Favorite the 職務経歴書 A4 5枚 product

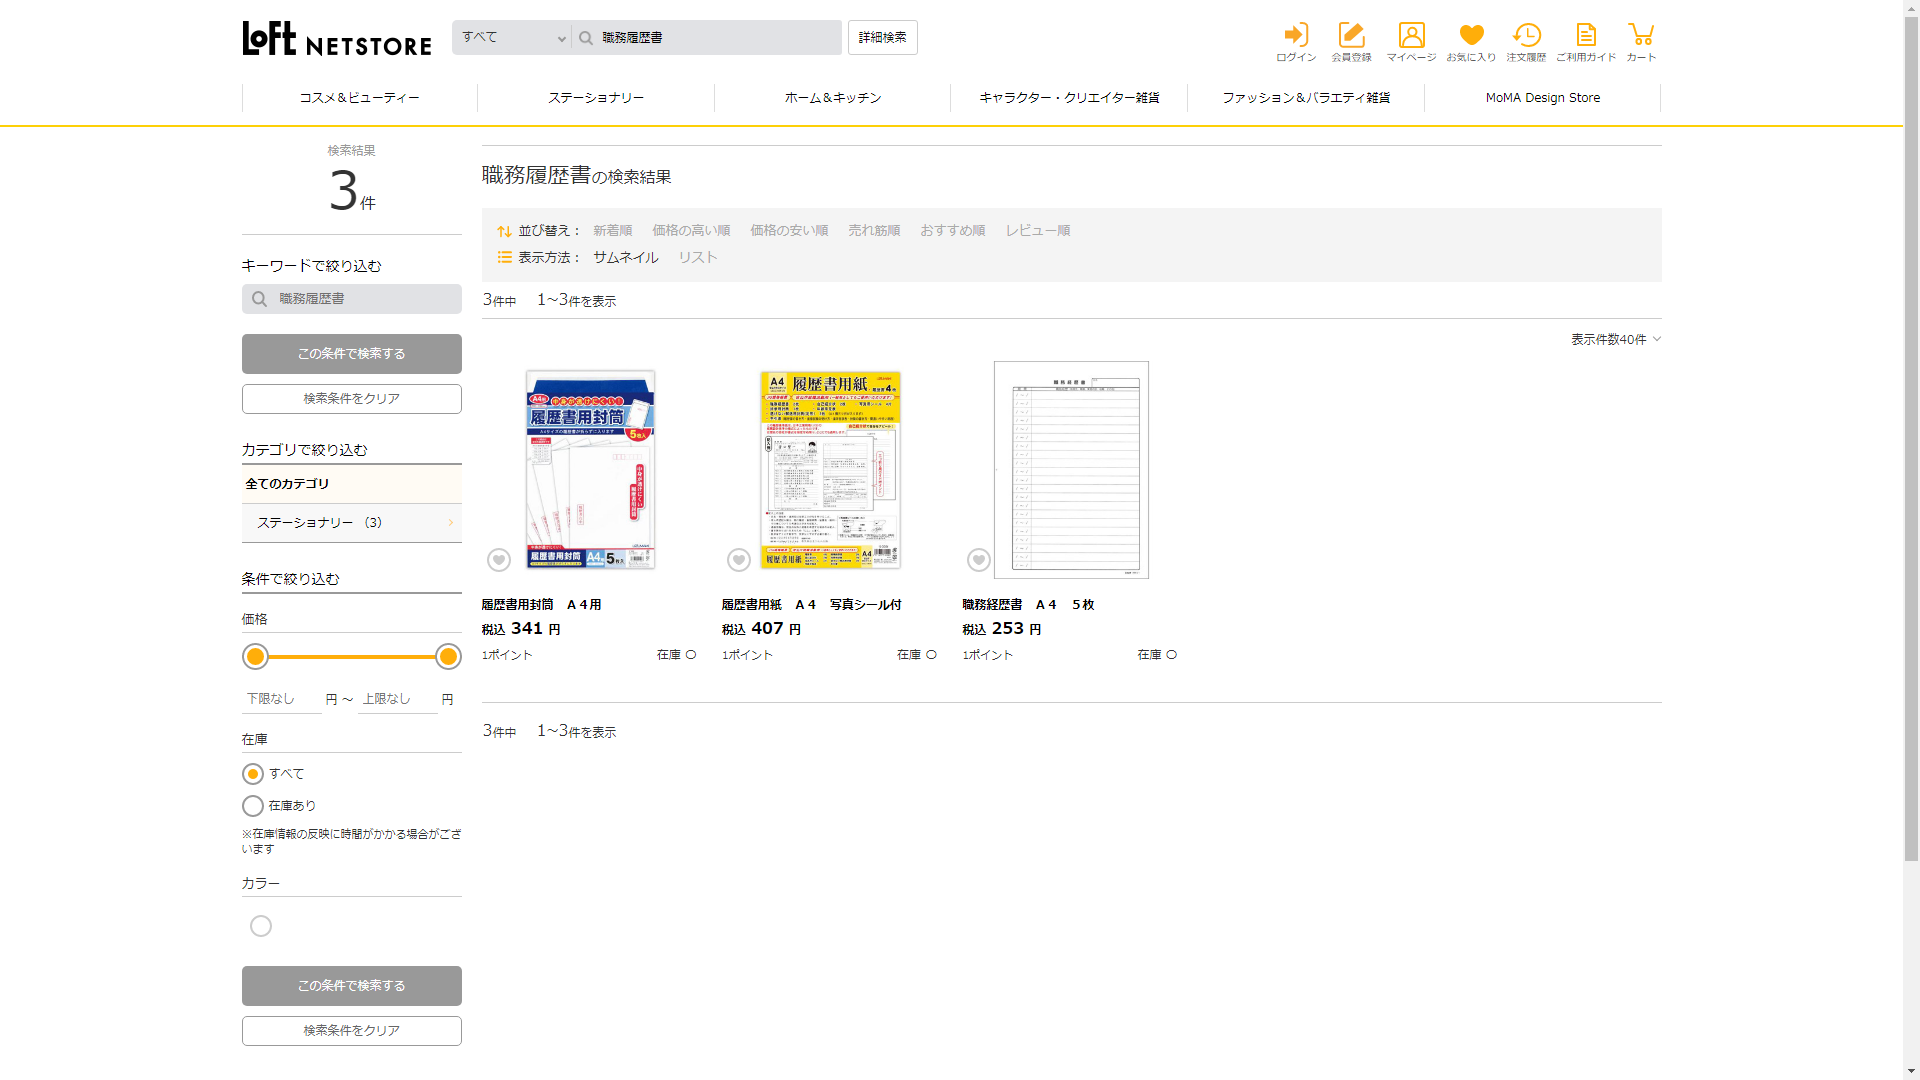click(x=979, y=560)
